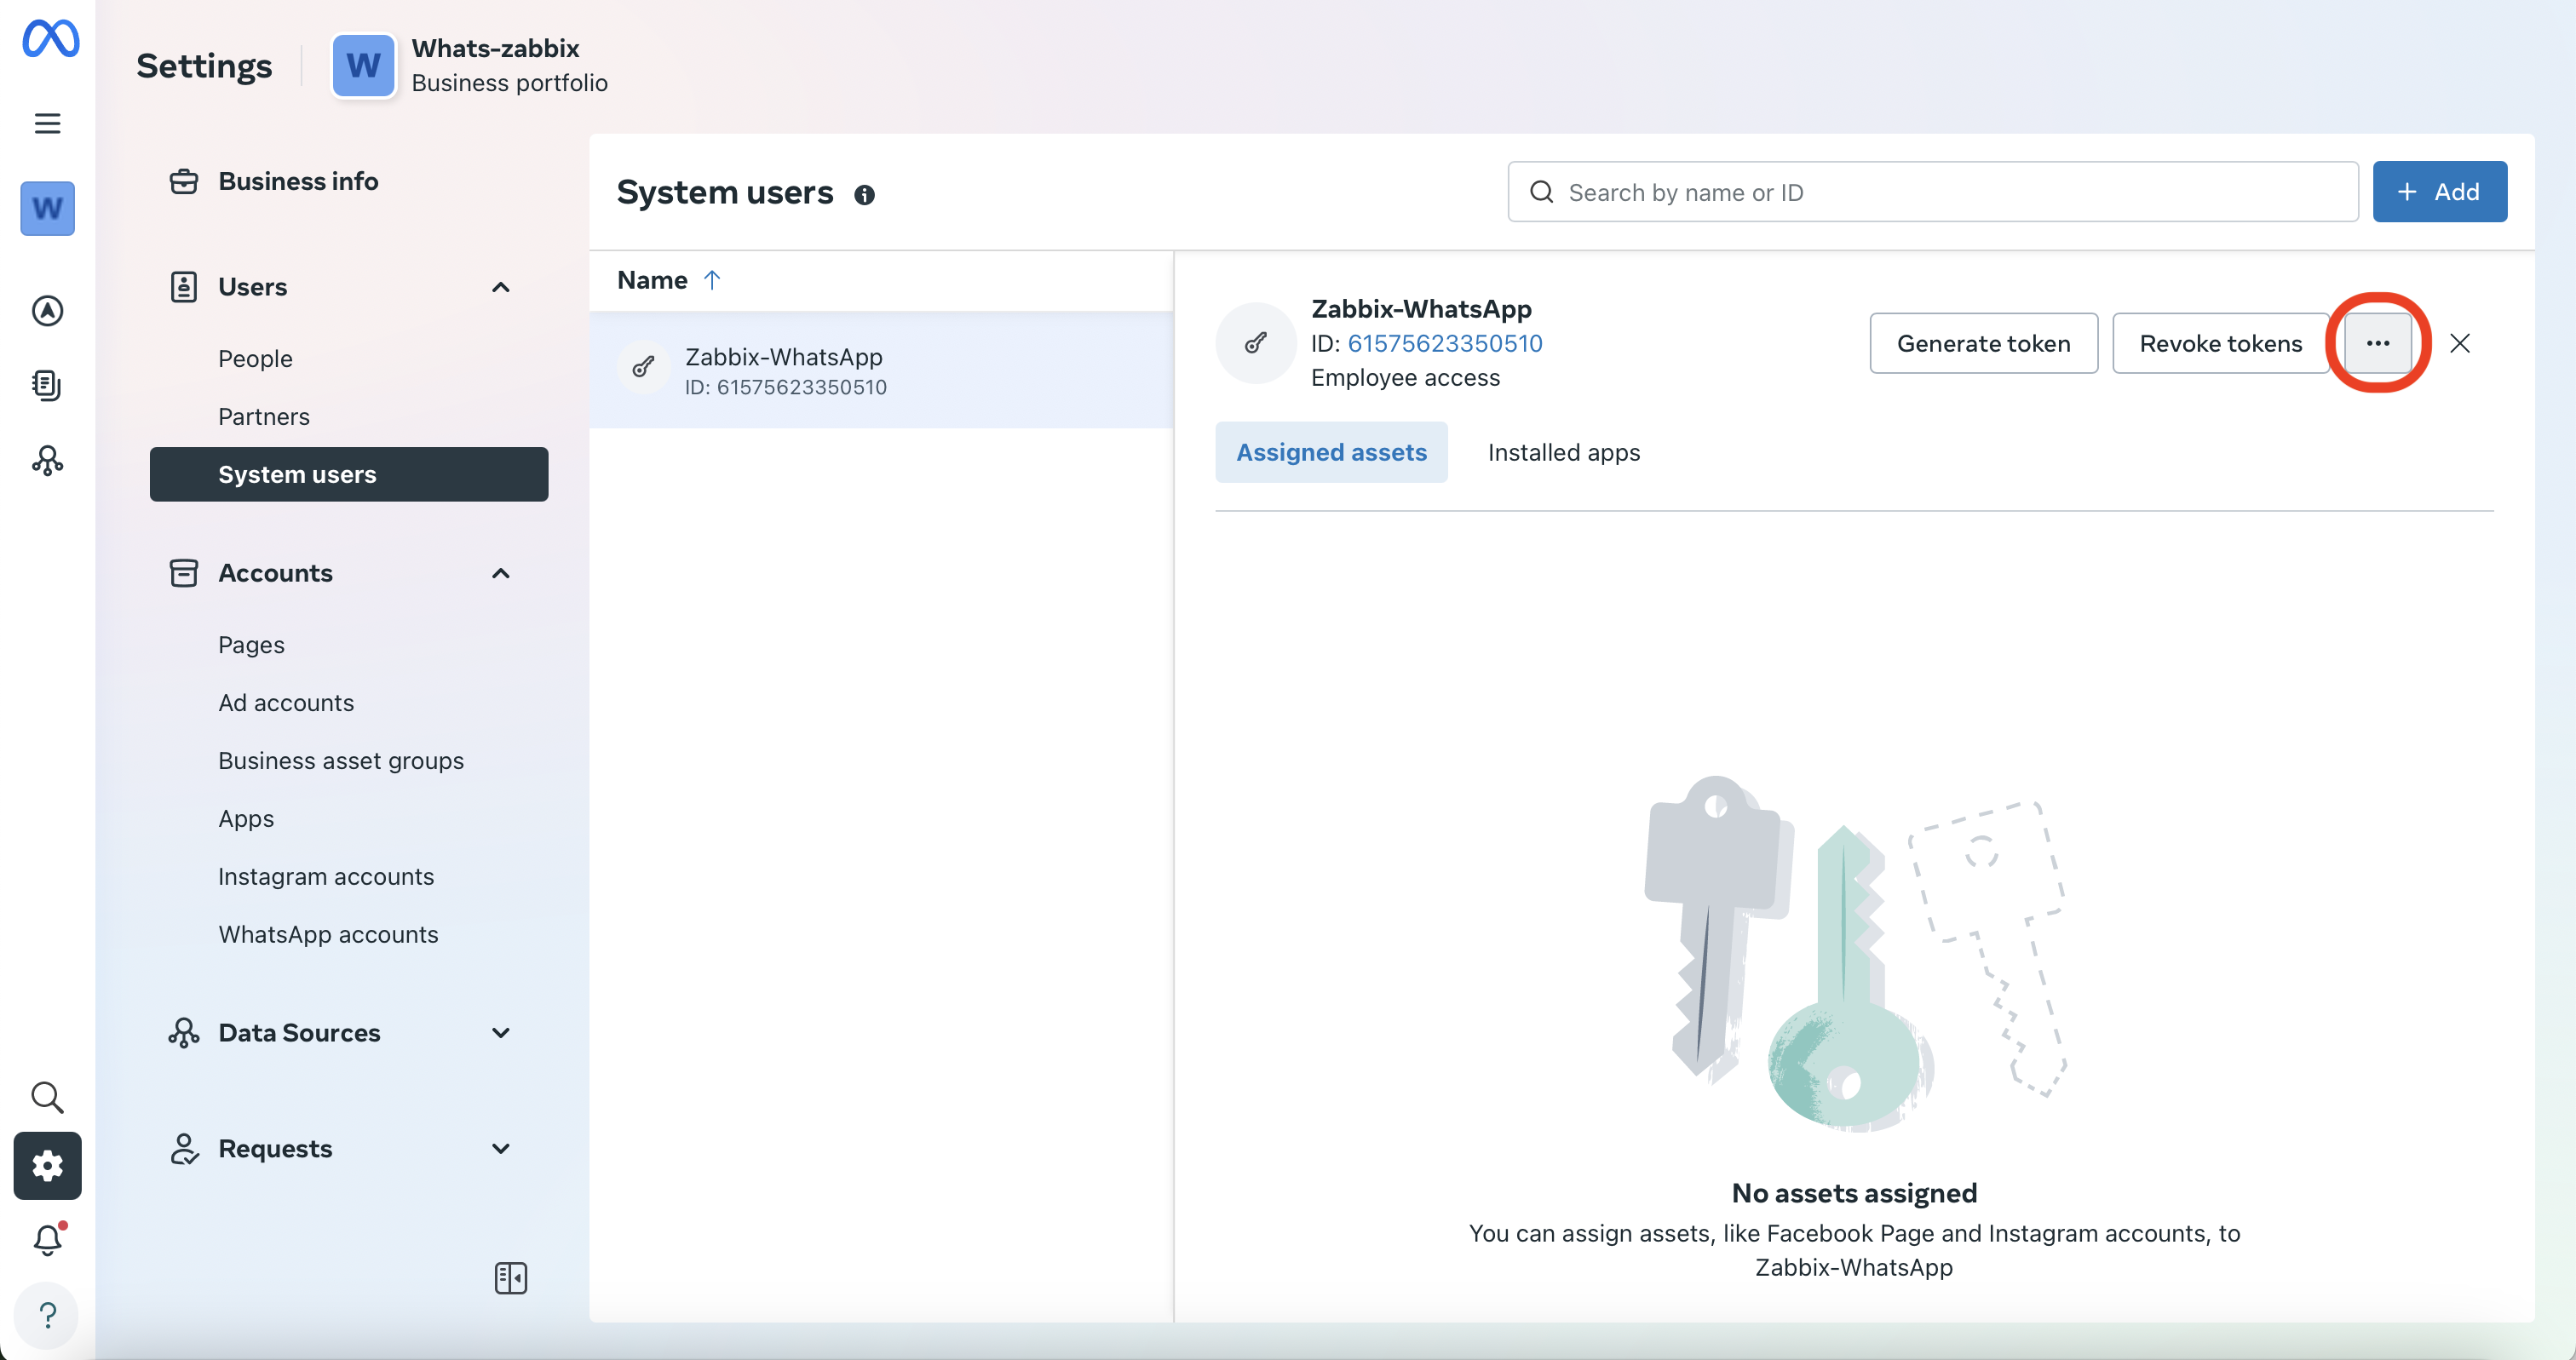Viewport: 2576px width, 1360px height.
Task: Open the hamburger menu in left rail
Action: click(x=47, y=123)
